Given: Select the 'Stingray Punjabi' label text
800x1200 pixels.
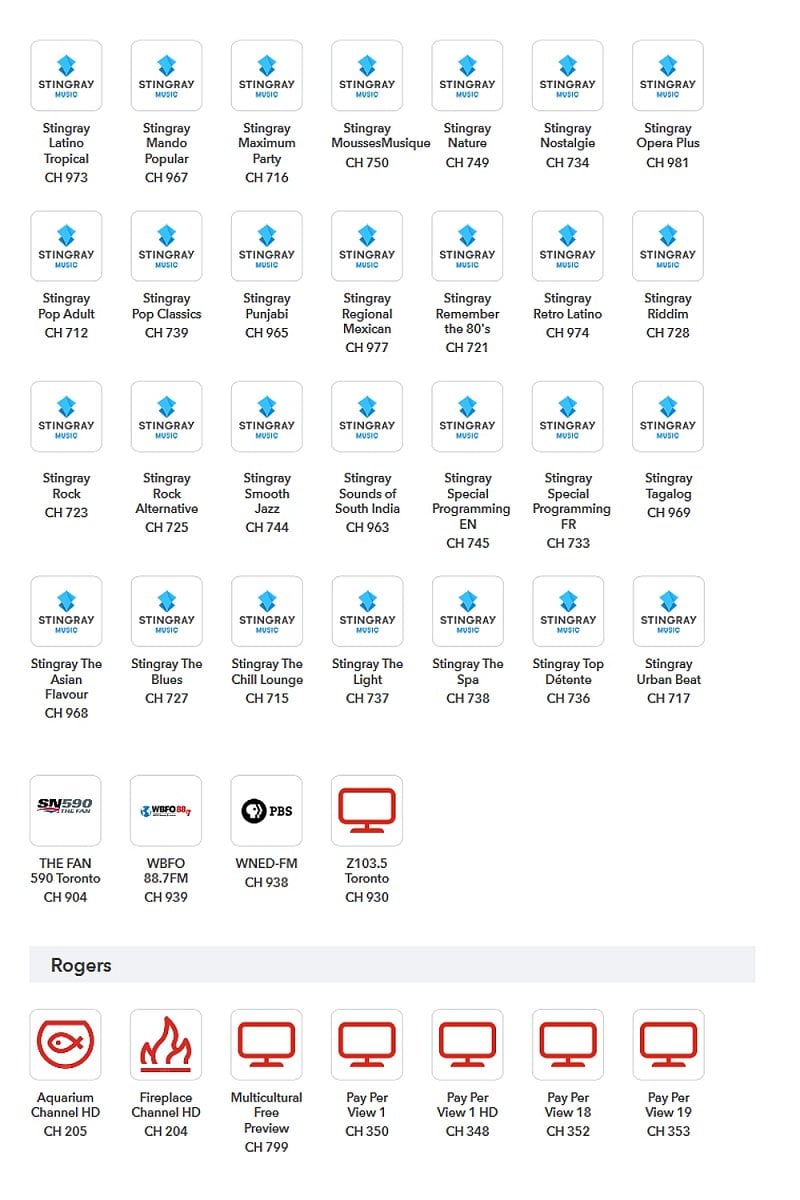Looking at the screenshot, I should 267,306.
